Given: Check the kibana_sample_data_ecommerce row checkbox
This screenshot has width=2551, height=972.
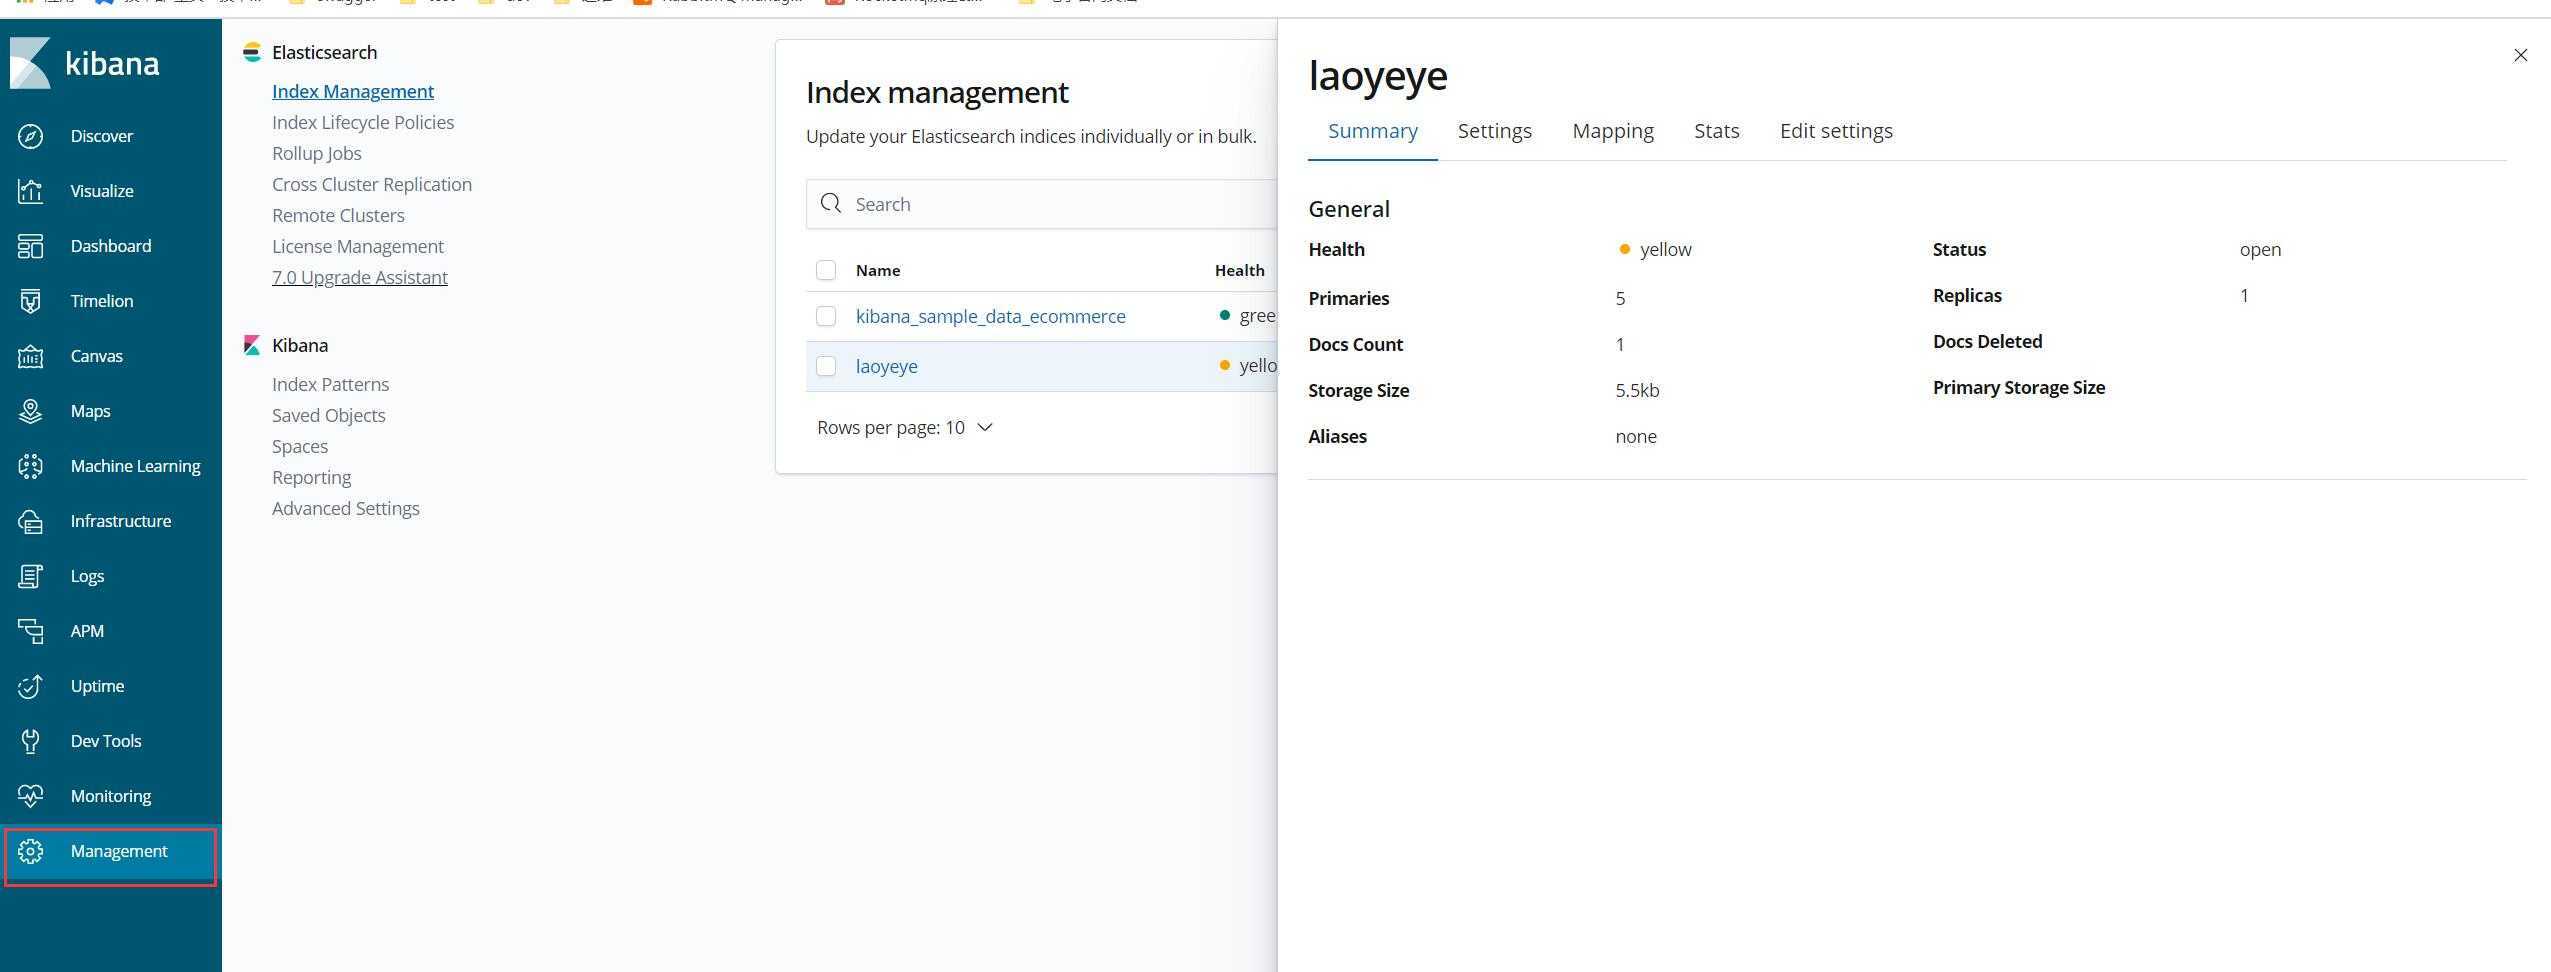Looking at the screenshot, I should 826,316.
